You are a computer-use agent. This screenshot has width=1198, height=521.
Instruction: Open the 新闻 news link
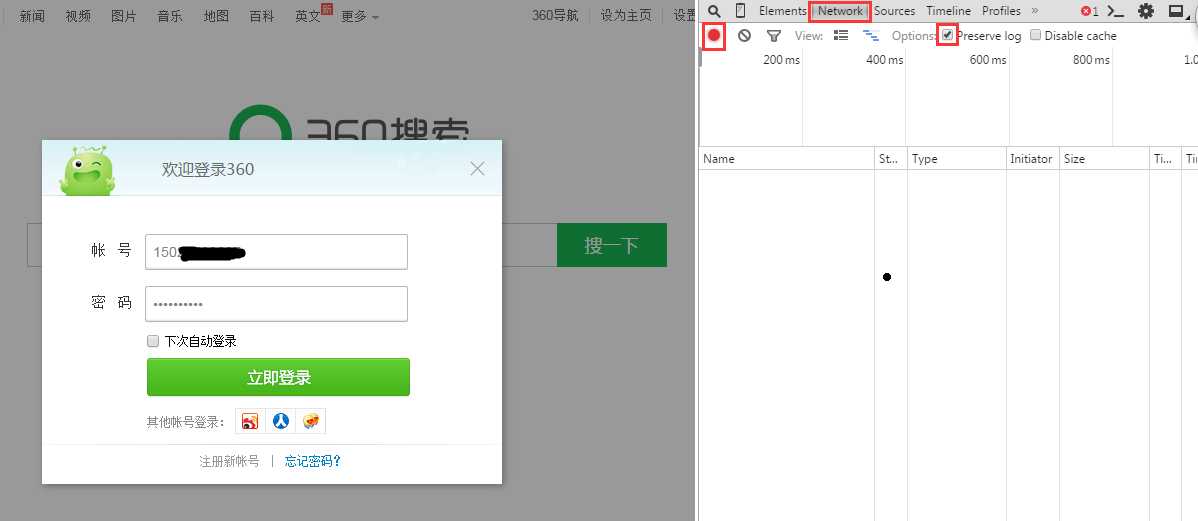(32, 16)
